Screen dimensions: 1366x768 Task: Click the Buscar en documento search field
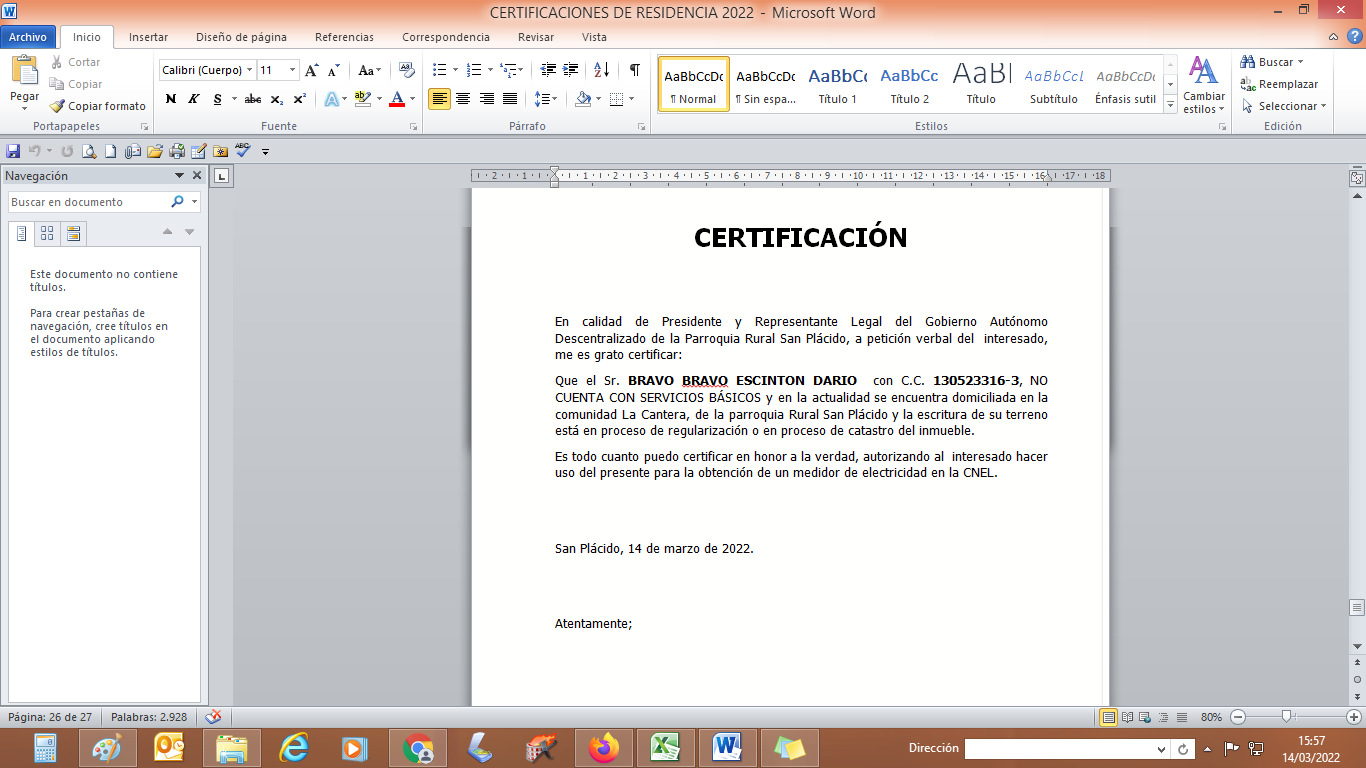coord(88,202)
